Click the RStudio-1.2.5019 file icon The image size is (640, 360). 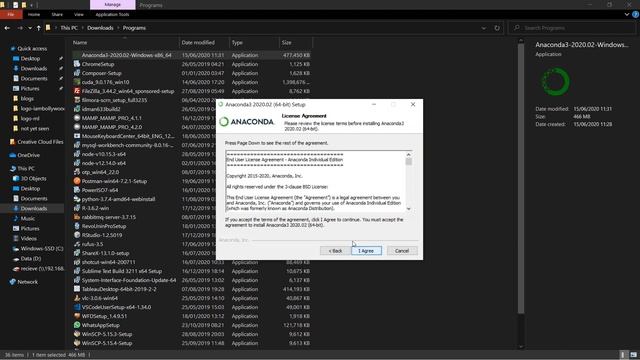point(77,235)
